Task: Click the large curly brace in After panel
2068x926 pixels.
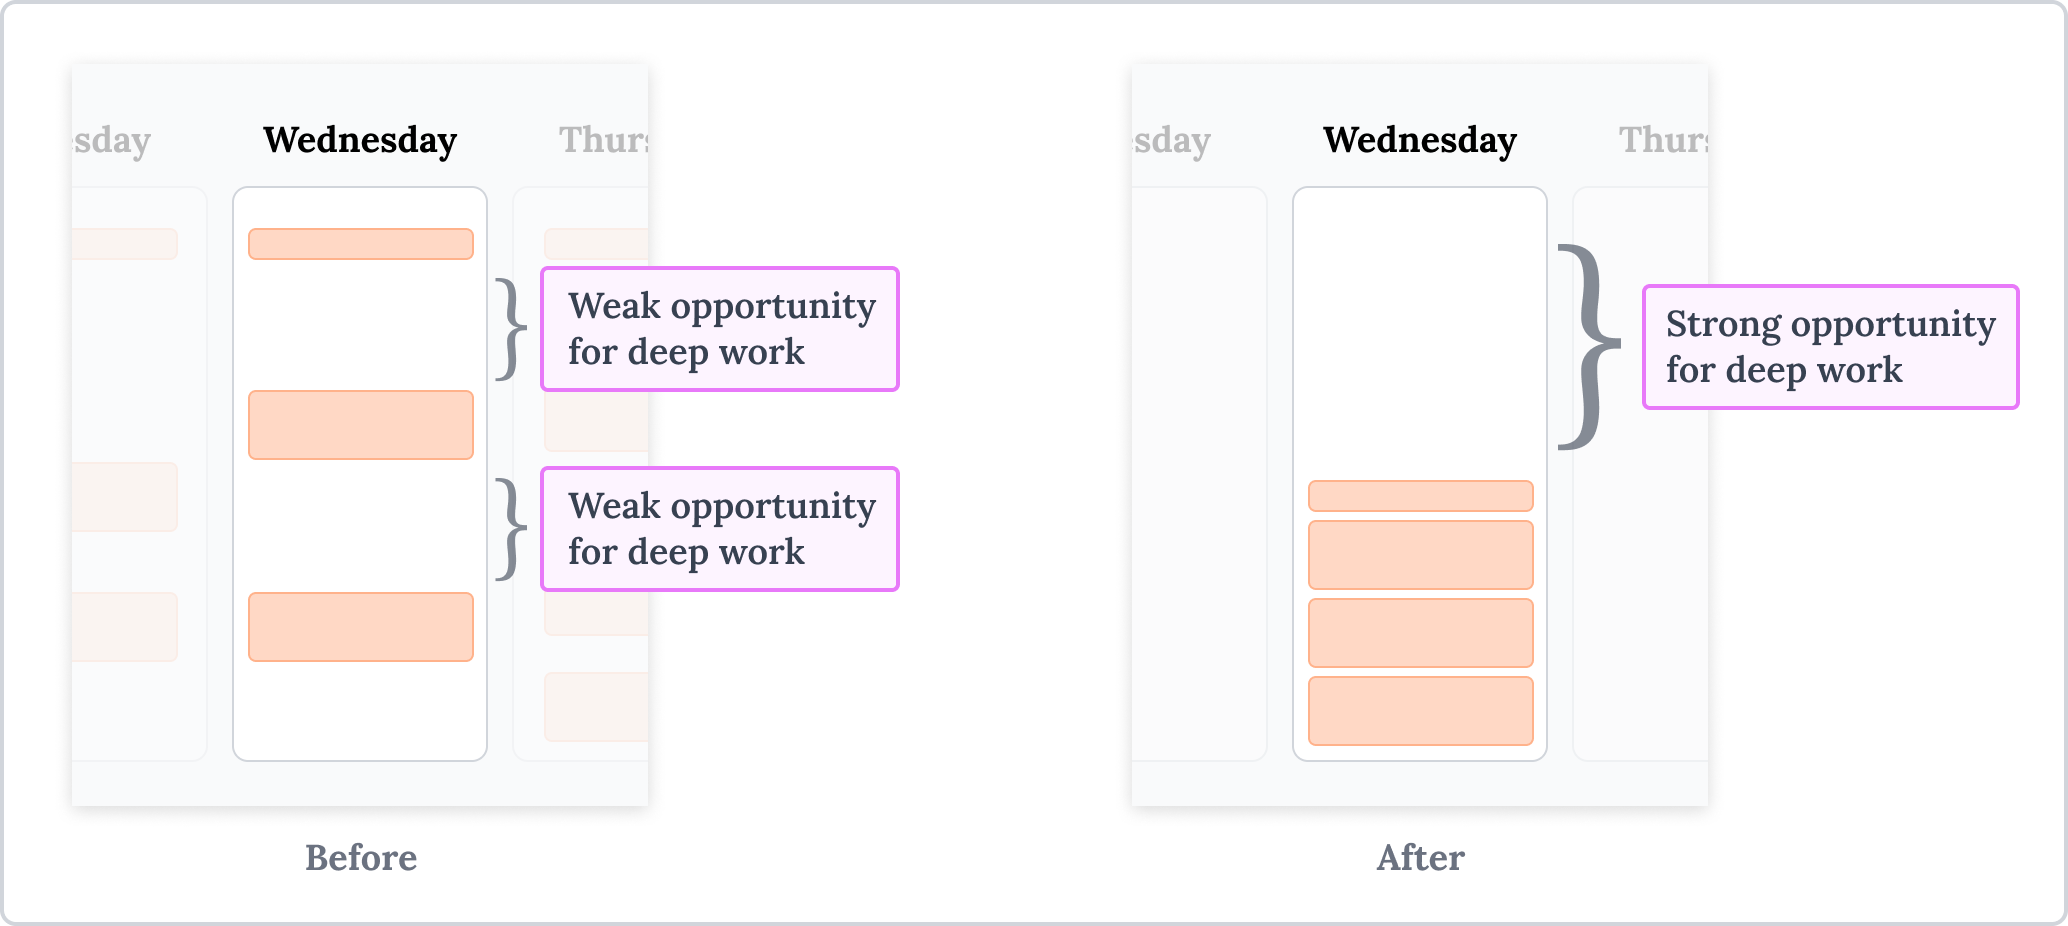Action: click(x=1588, y=346)
